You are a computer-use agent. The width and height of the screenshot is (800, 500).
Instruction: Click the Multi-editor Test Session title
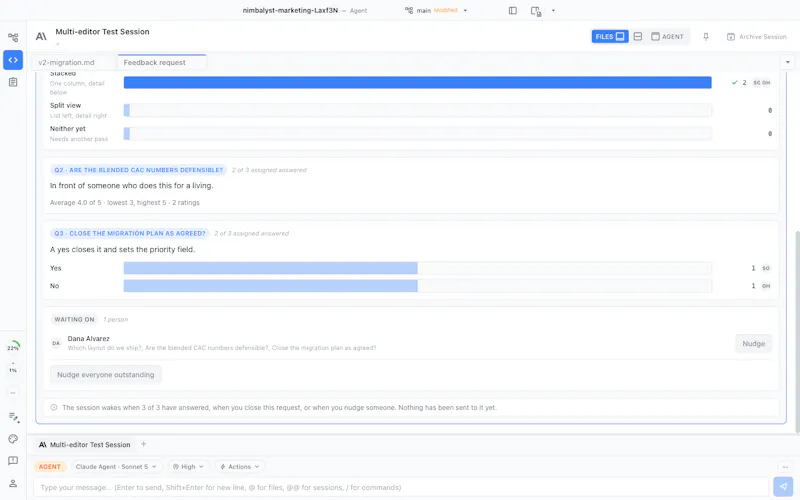click(x=103, y=32)
